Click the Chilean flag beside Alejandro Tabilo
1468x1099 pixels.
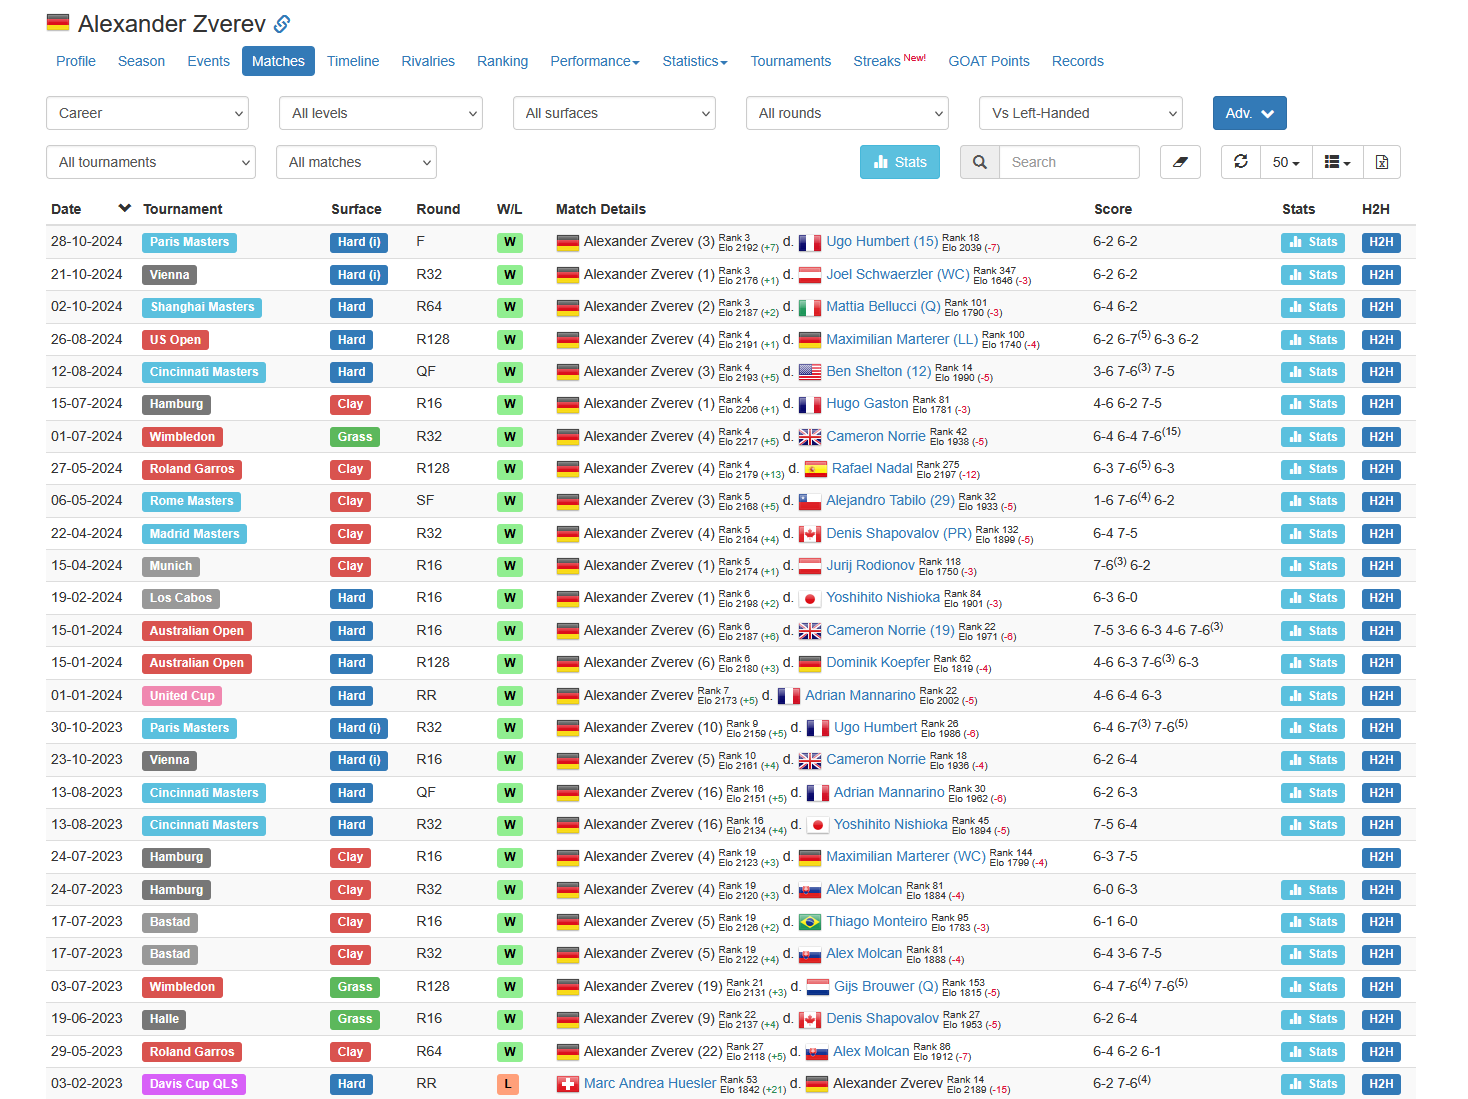click(x=810, y=501)
